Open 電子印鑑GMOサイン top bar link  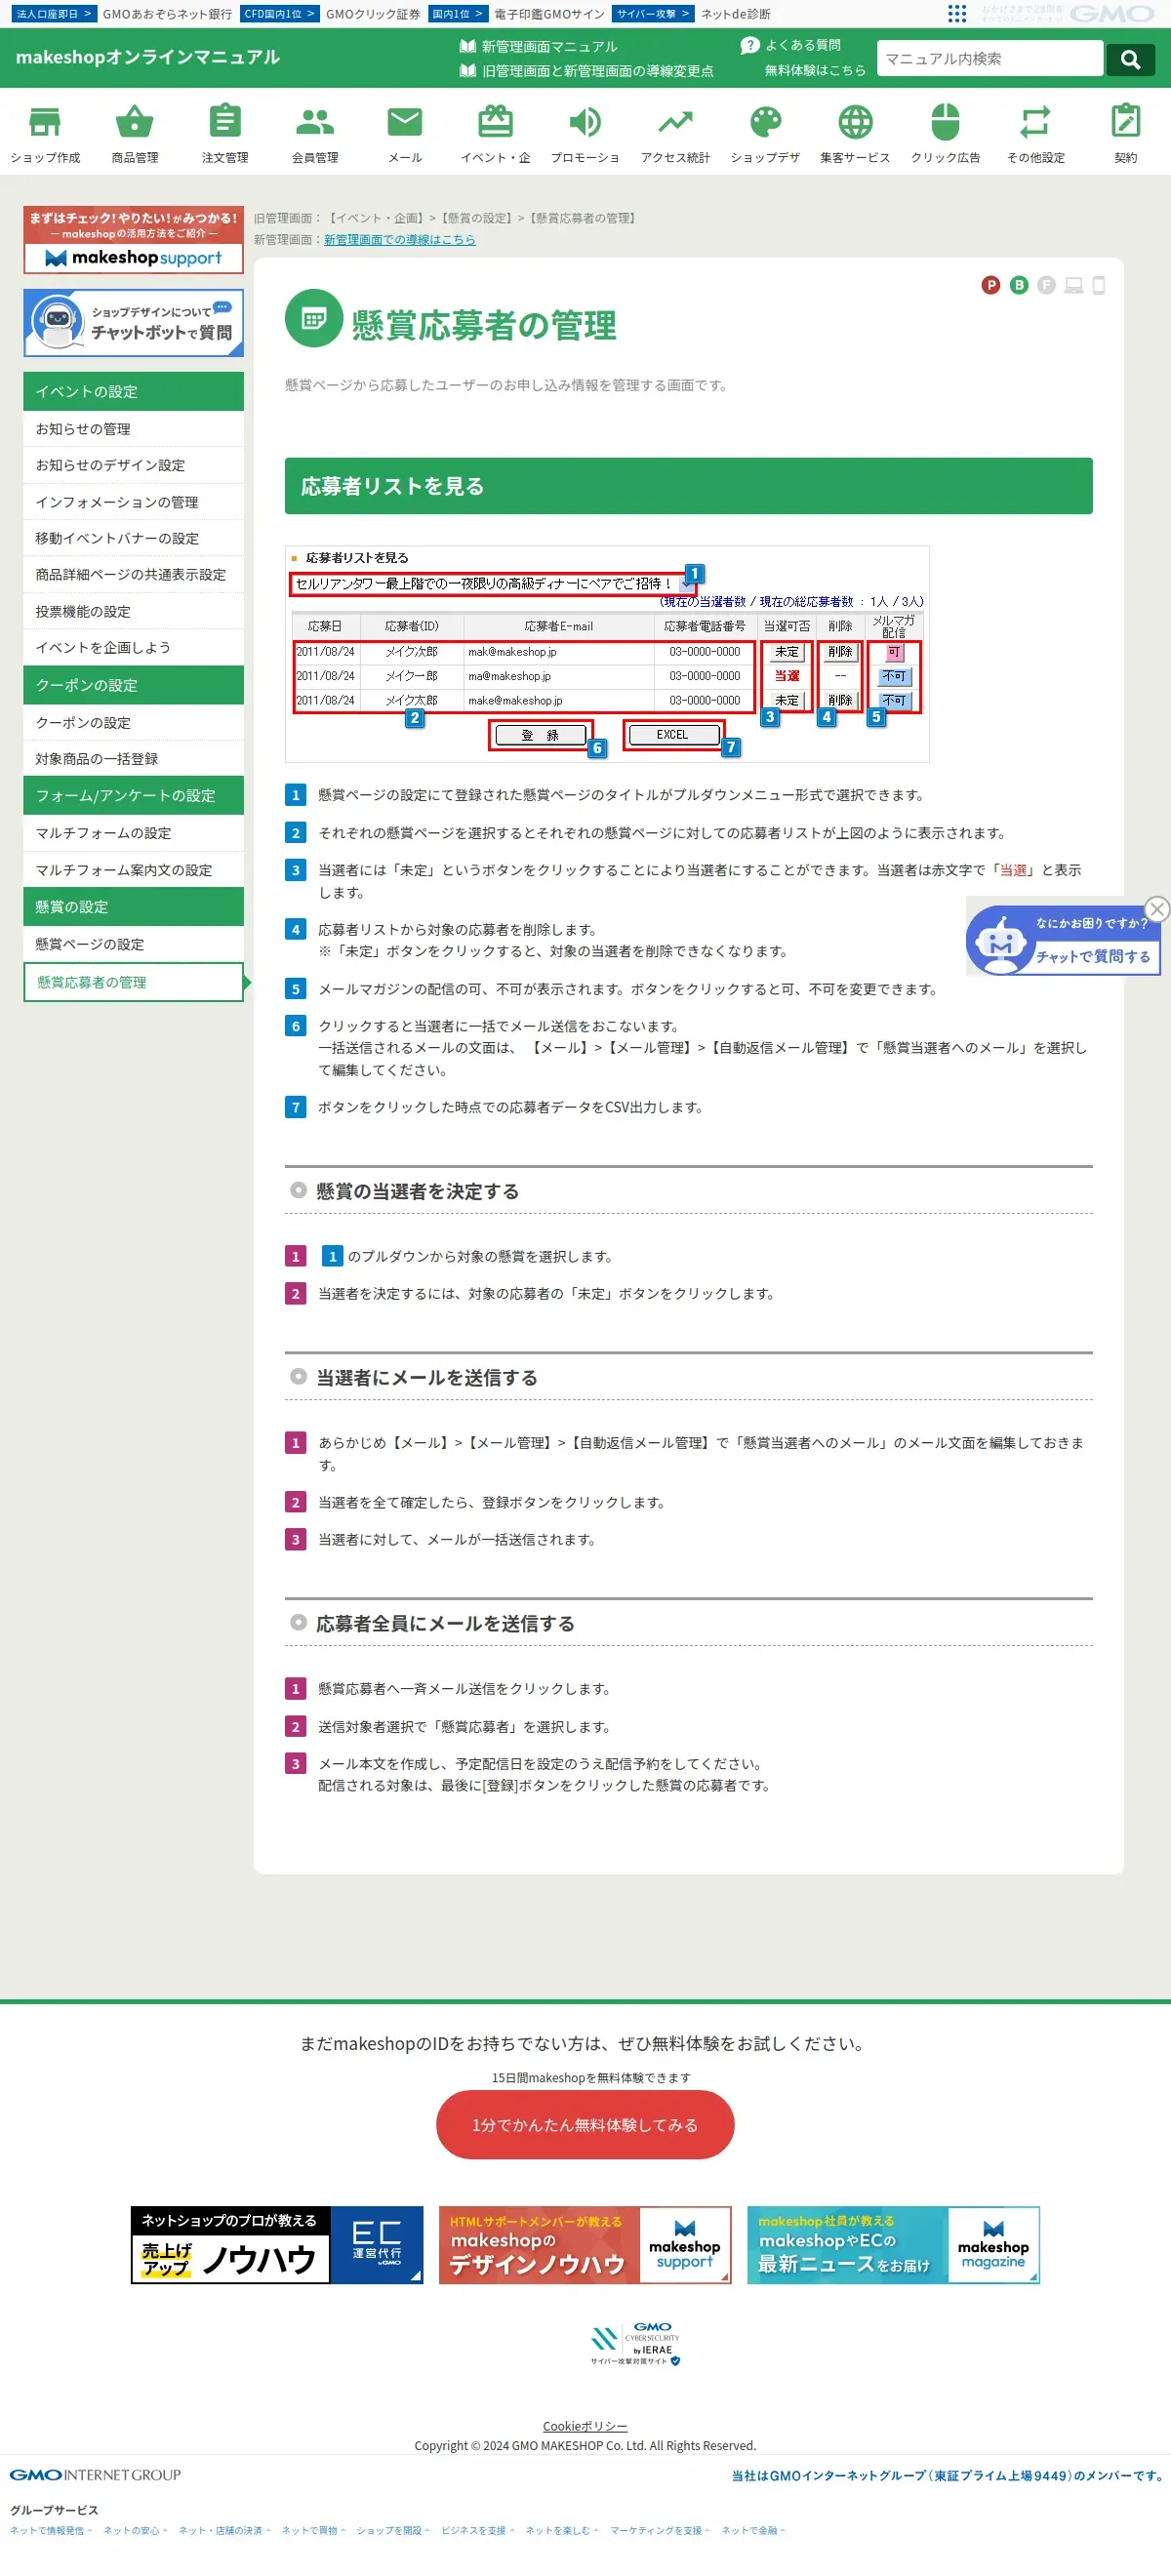pos(550,14)
